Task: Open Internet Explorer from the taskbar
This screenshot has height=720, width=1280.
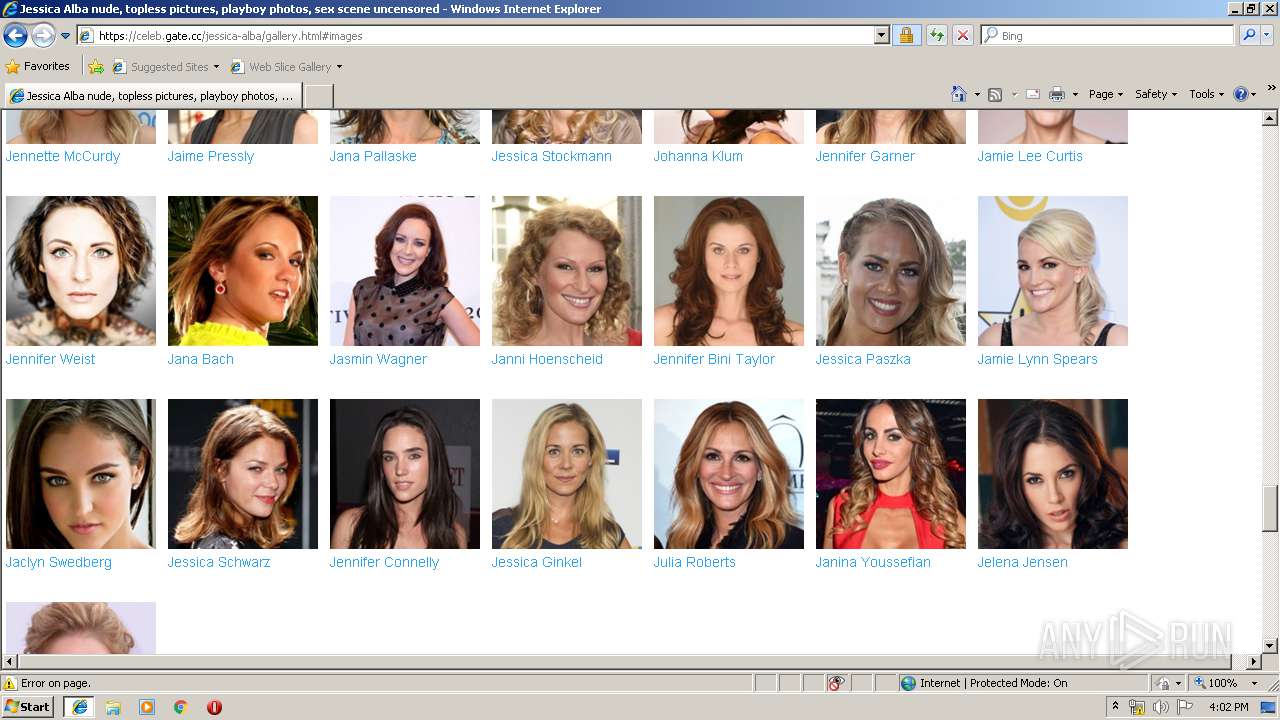Action: (79, 706)
